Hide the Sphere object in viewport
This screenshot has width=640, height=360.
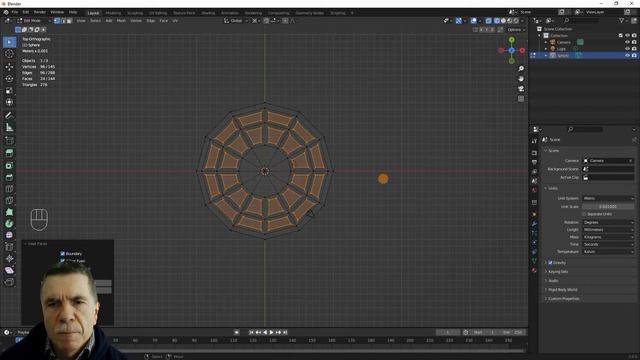[627, 55]
